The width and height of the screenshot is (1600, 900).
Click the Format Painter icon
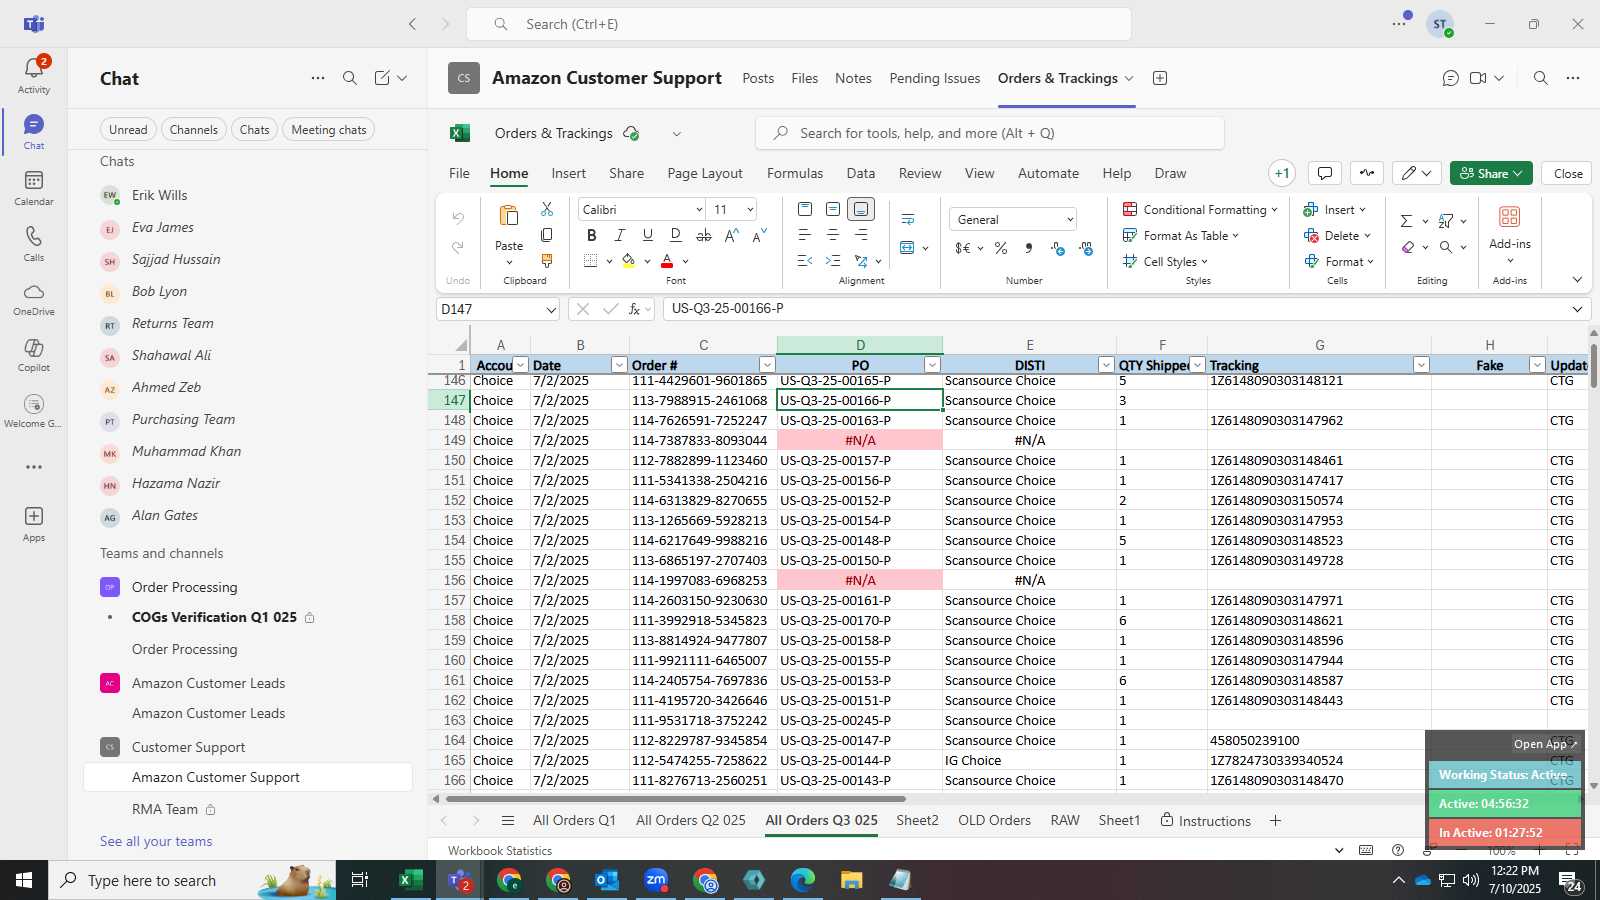[547, 261]
